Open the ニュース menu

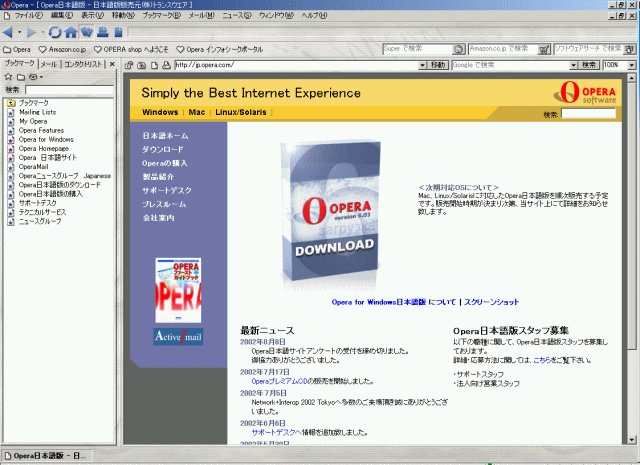click(237, 16)
